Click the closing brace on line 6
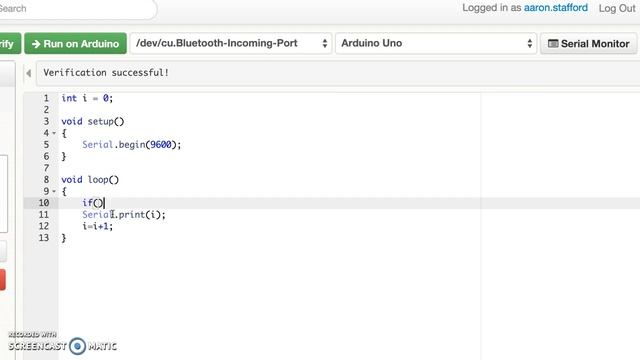The width and height of the screenshot is (640, 360). [x=64, y=156]
